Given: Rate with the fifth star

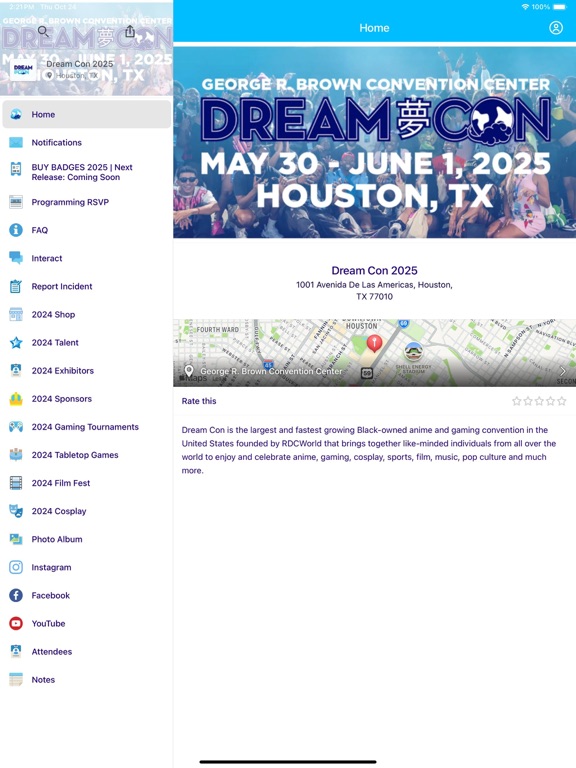Looking at the screenshot, I should (562, 401).
